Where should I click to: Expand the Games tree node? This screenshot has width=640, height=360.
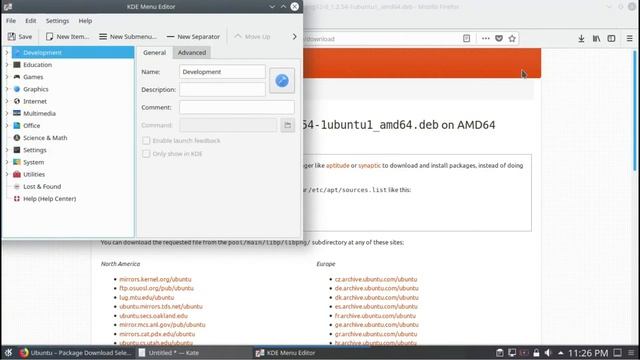[x=7, y=77]
